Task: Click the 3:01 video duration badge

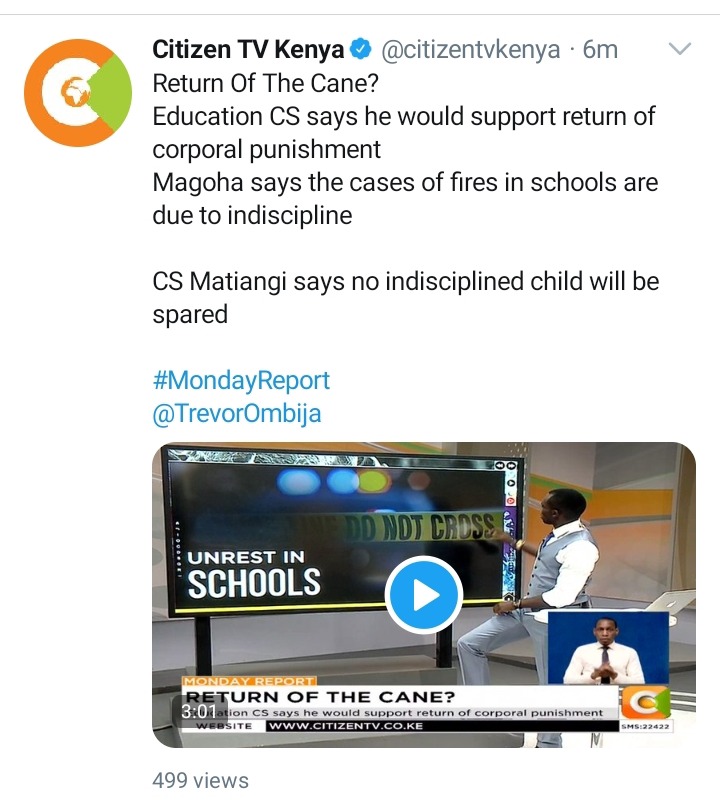Action: [x=198, y=711]
